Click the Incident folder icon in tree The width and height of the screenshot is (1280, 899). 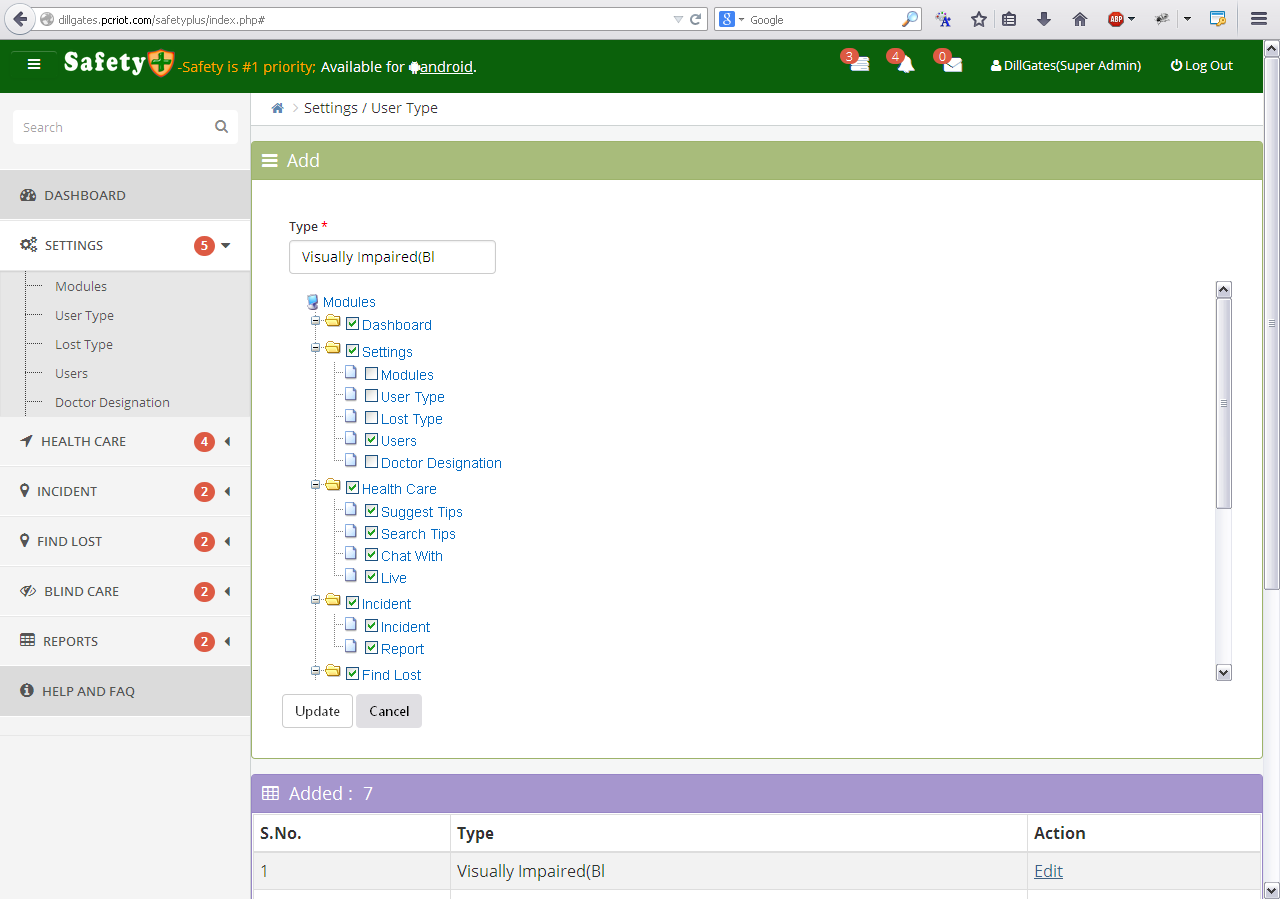tap(333, 600)
